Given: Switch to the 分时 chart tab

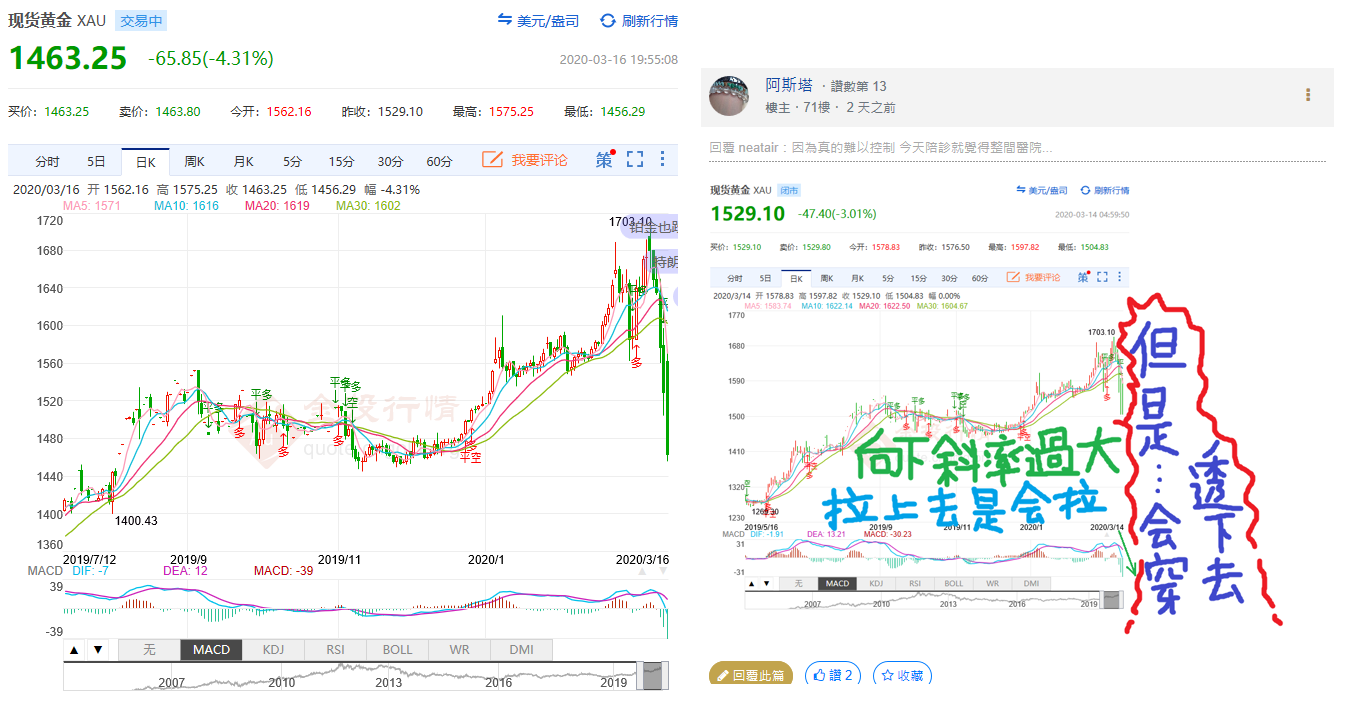Looking at the screenshot, I should [x=47, y=161].
